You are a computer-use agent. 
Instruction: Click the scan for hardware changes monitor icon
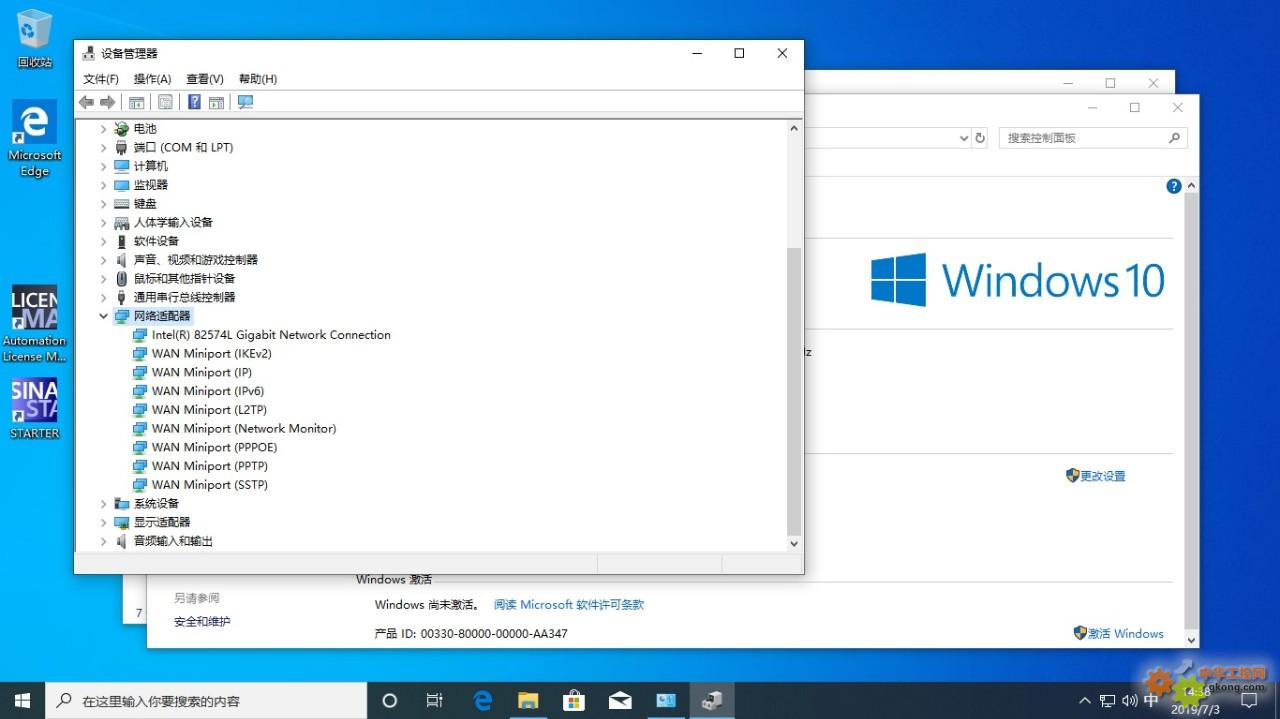click(x=245, y=102)
